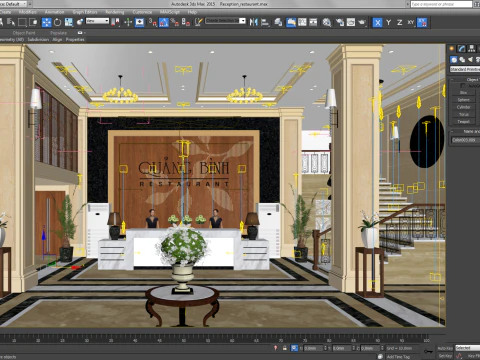Open the MAXScript menu
The image size is (480, 360).
tap(170, 12)
